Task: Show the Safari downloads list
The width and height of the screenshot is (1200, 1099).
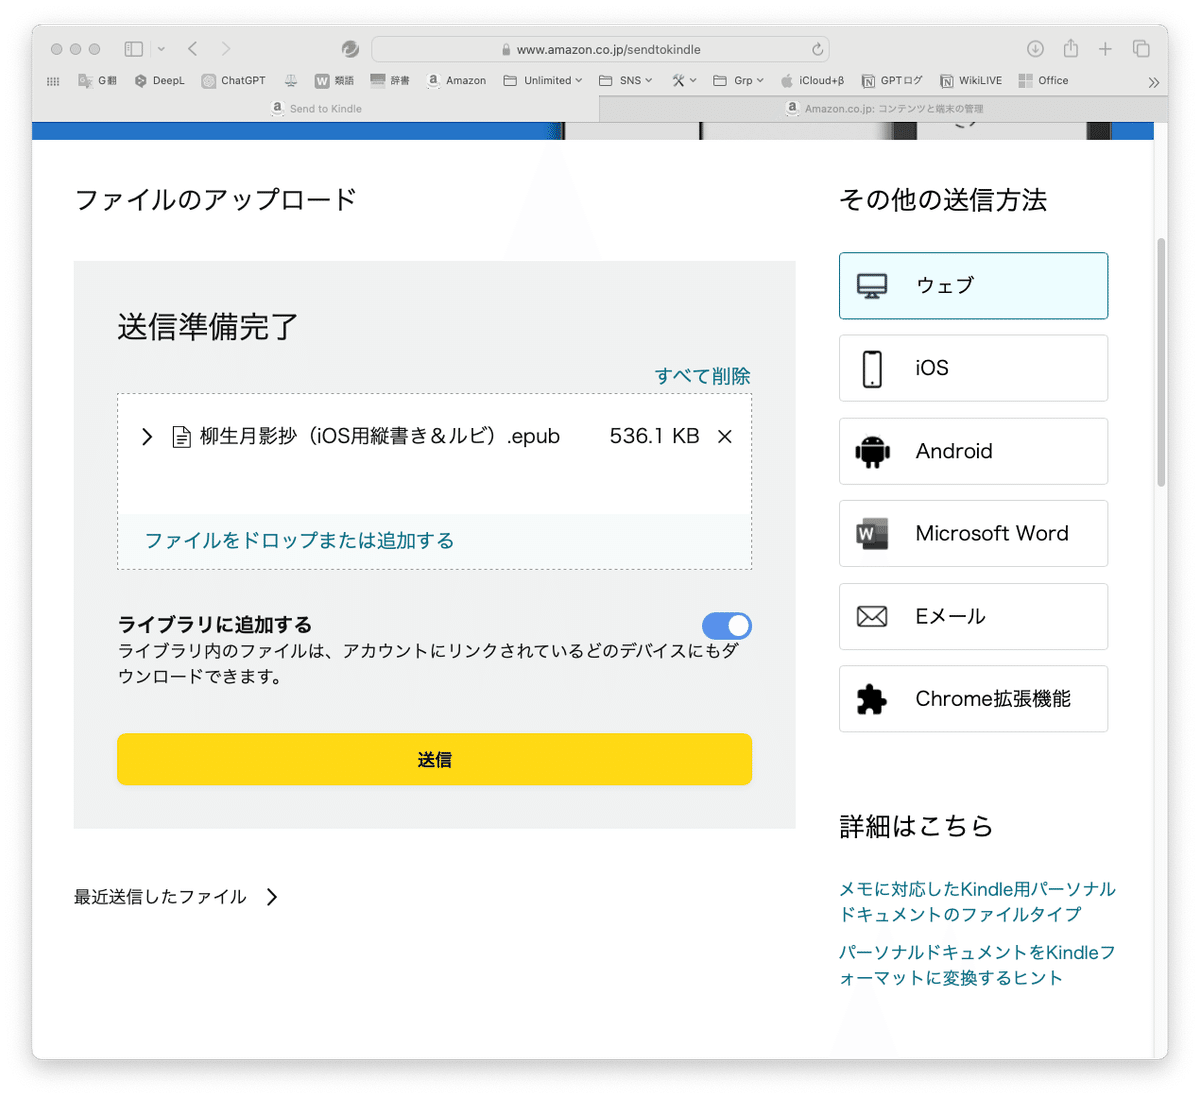Action: click(1035, 49)
